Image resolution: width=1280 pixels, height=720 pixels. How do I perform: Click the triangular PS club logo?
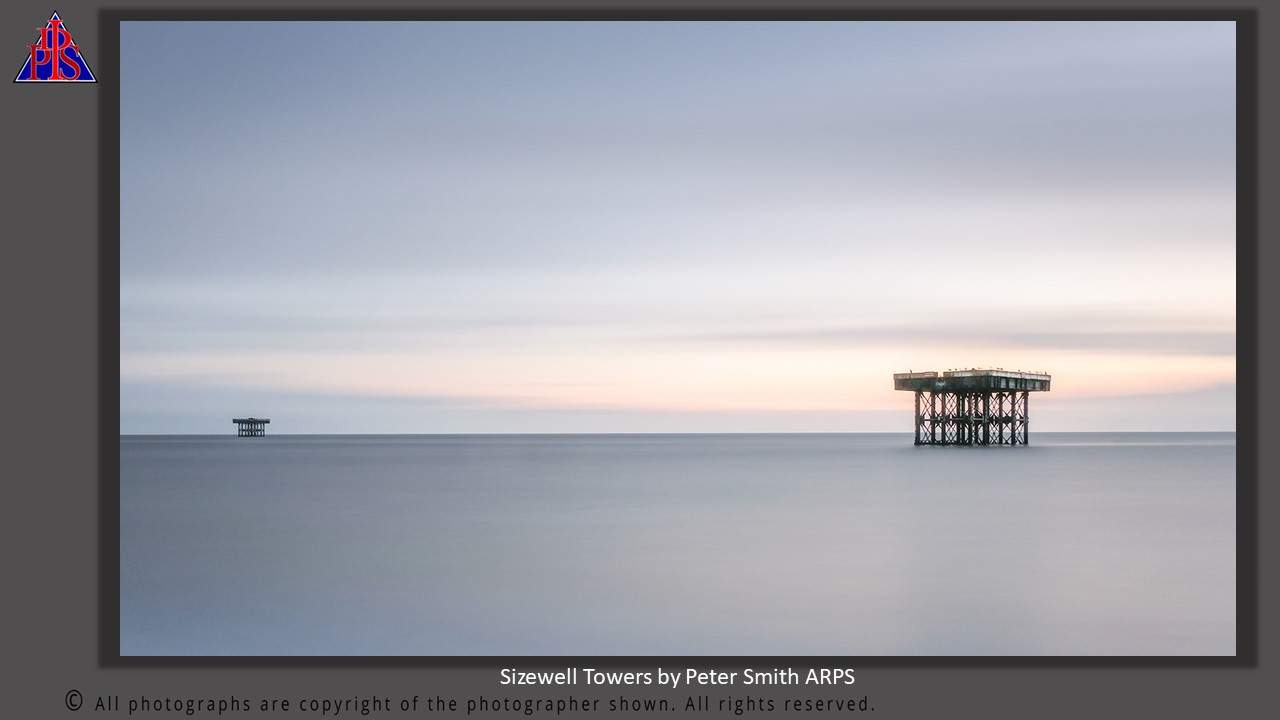[55, 48]
